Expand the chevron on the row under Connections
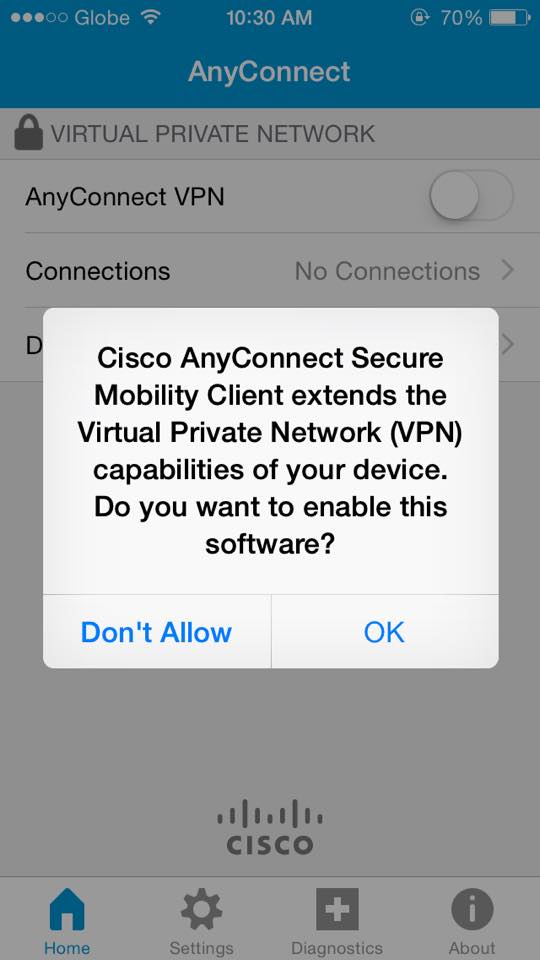Screen dimensions: 540x960 pyautogui.click(x=508, y=345)
